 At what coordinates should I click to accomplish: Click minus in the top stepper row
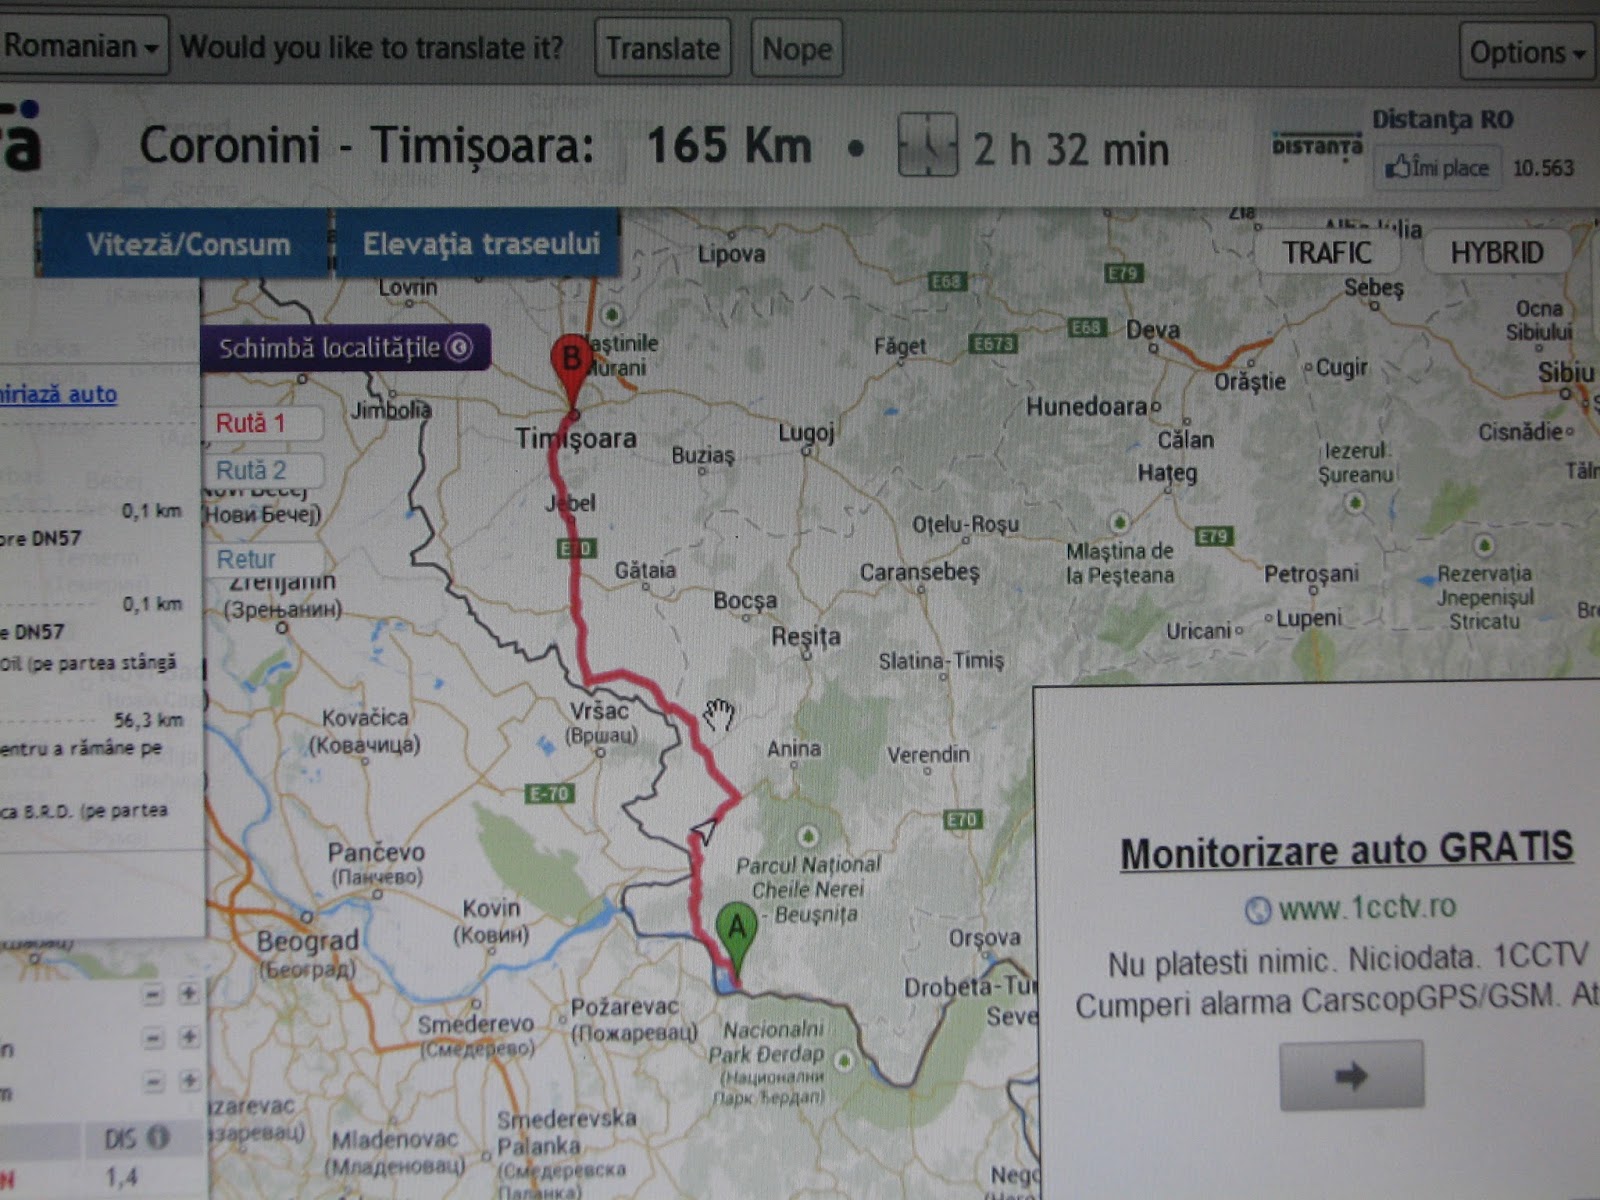click(152, 994)
